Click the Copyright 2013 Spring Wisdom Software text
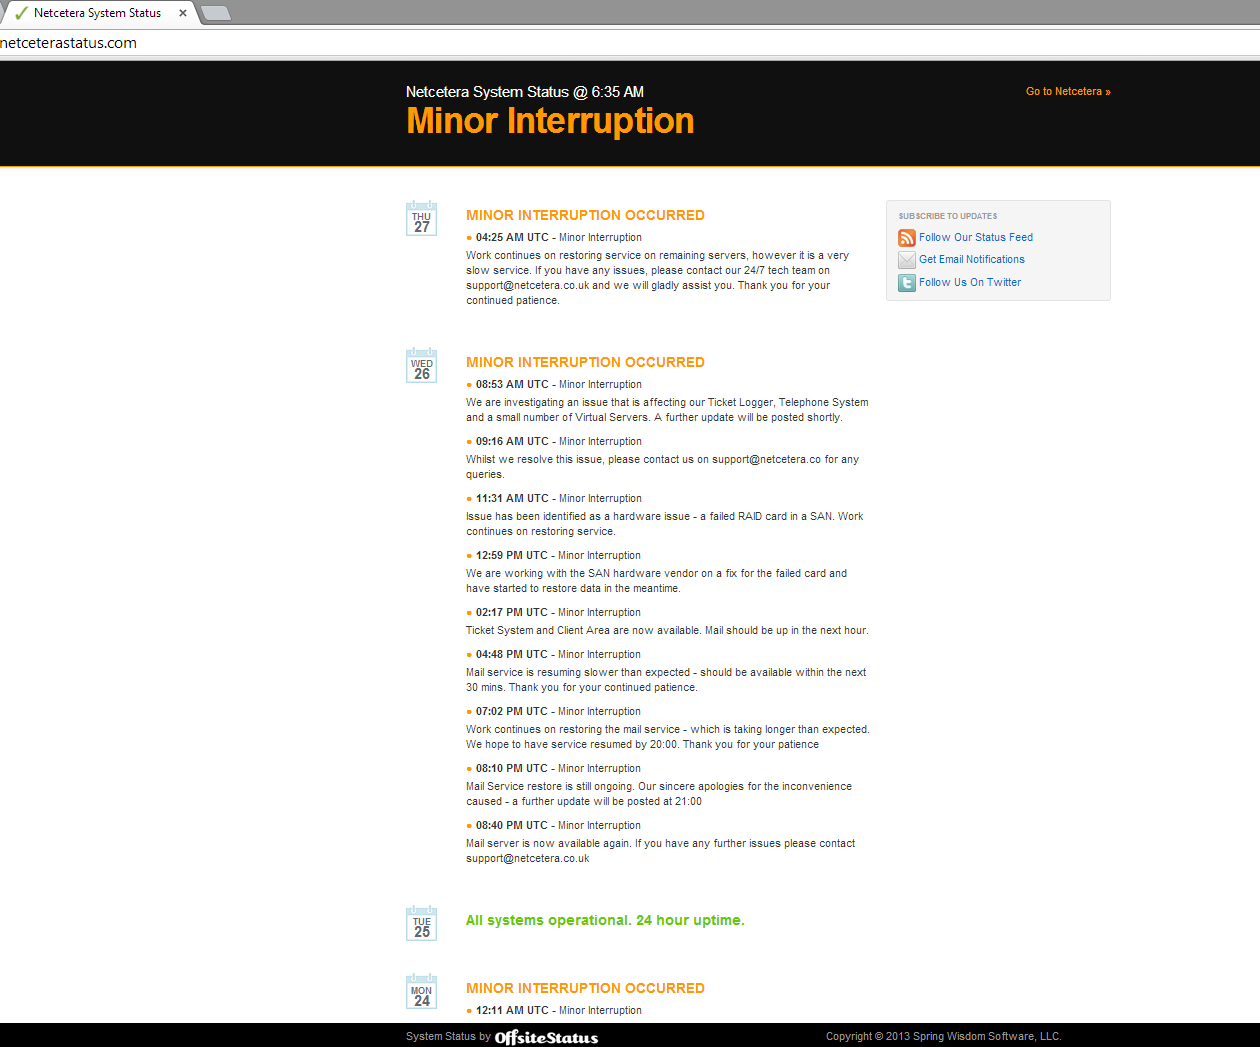The width and height of the screenshot is (1260, 1047). (x=943, y=1037)
